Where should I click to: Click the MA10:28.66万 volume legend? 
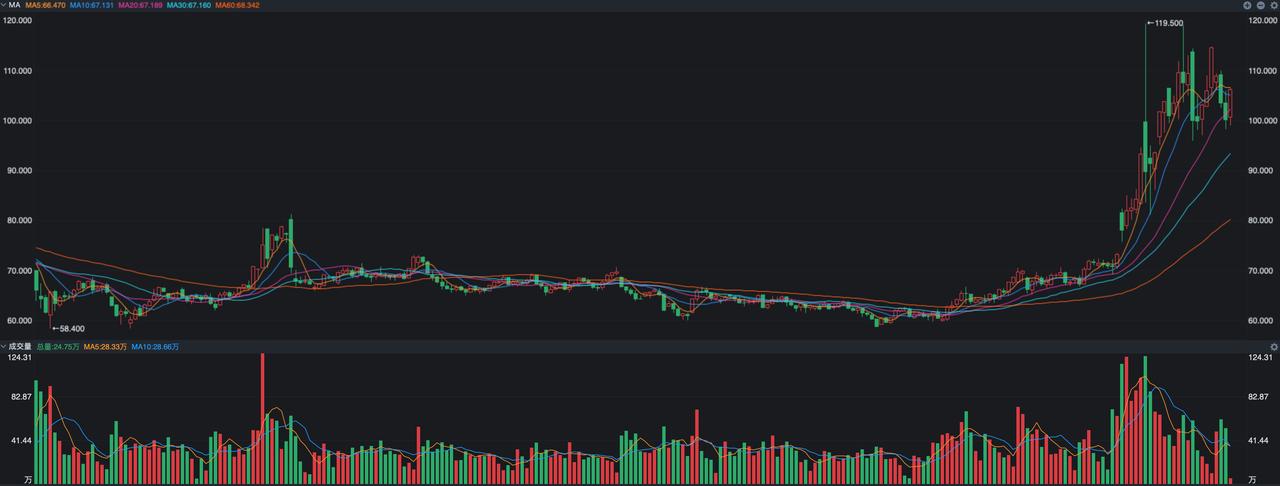pos(156,346)
